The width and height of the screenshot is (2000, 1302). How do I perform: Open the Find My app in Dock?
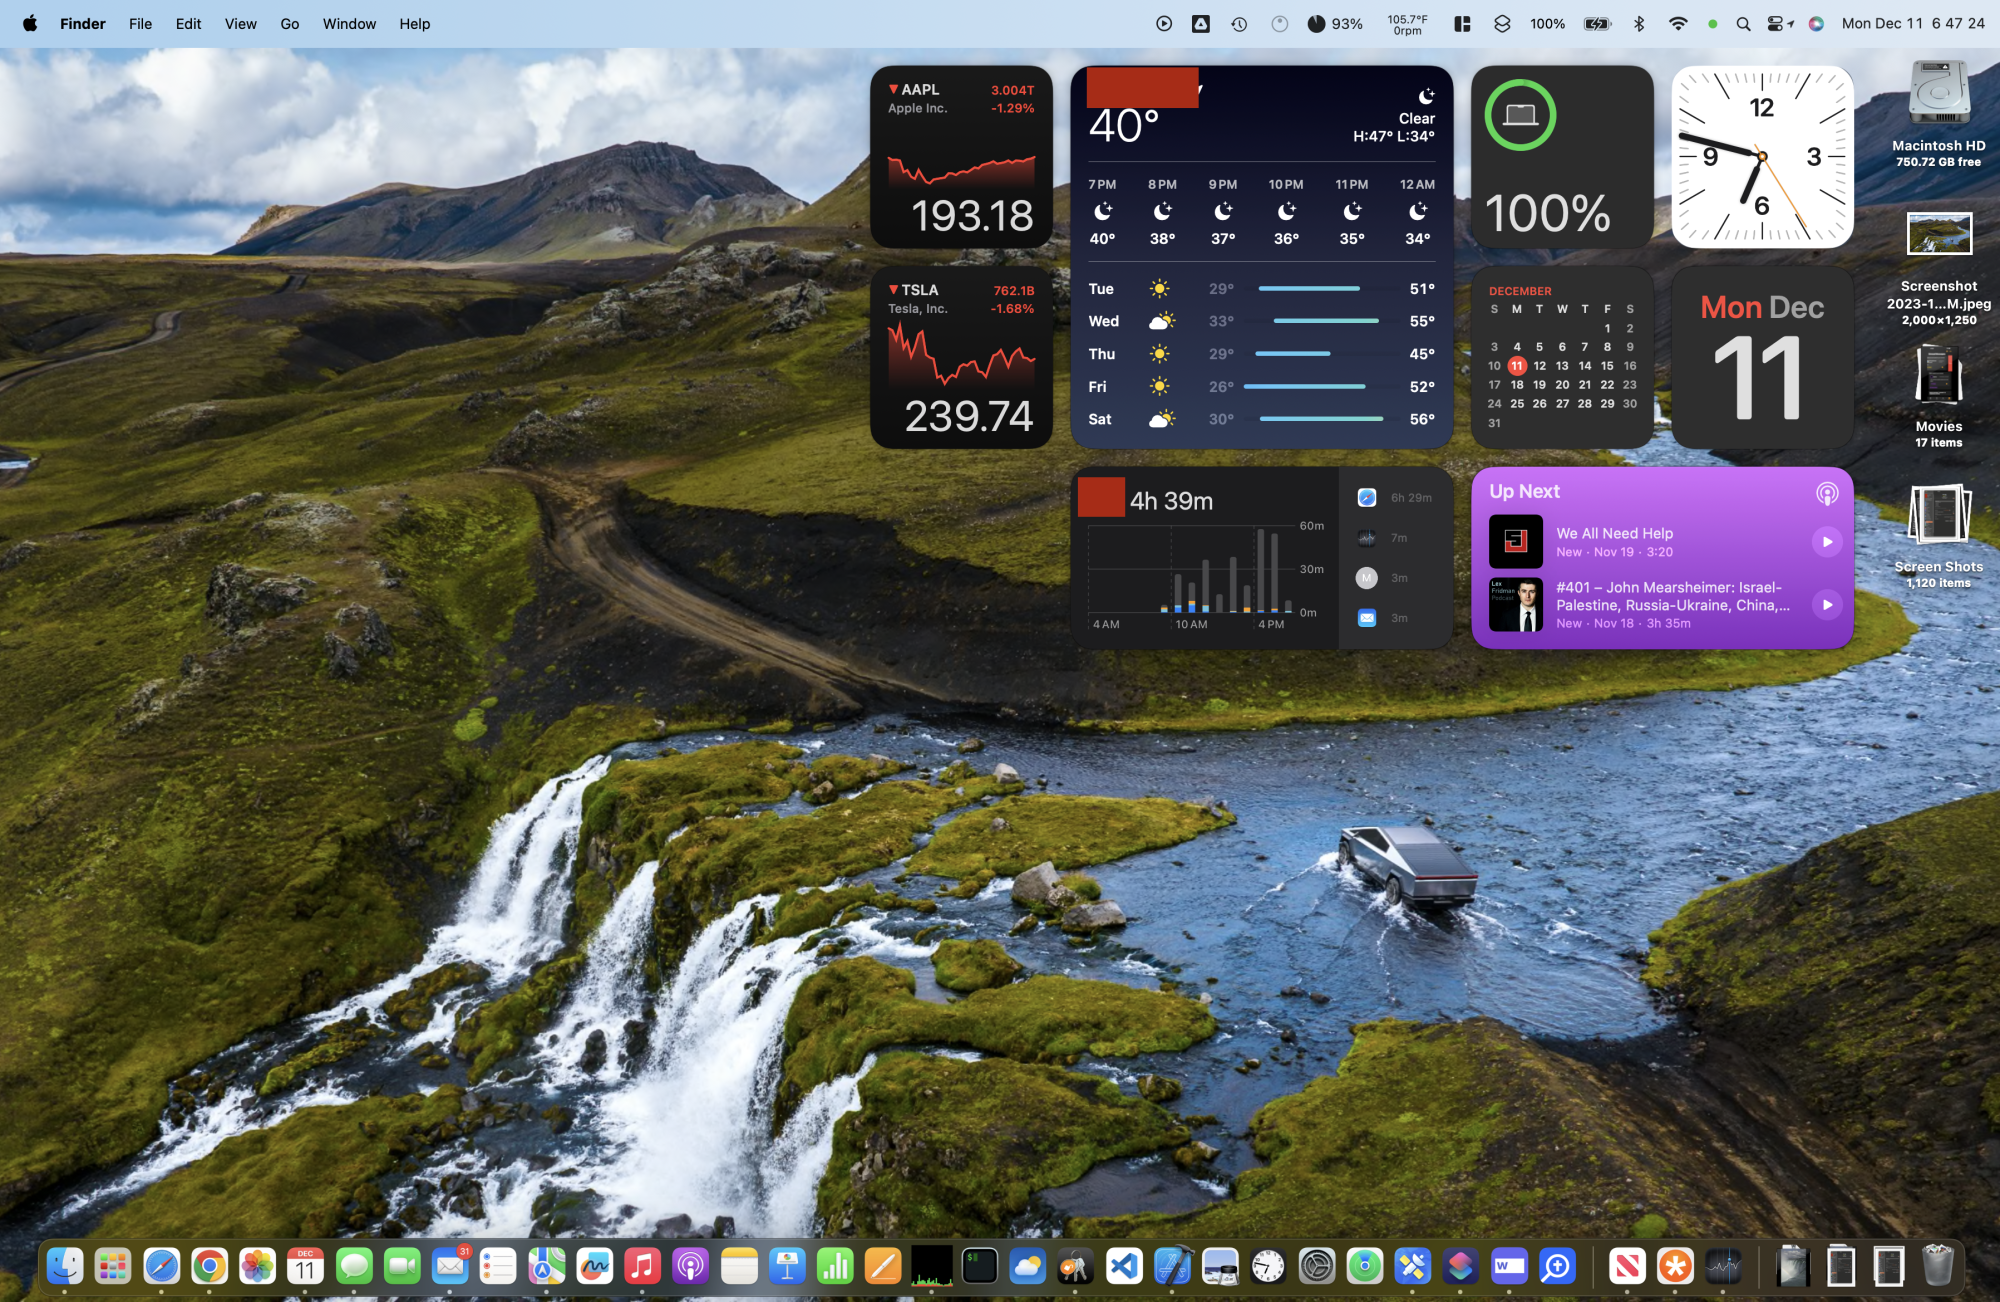(x=1364, y=1267)
